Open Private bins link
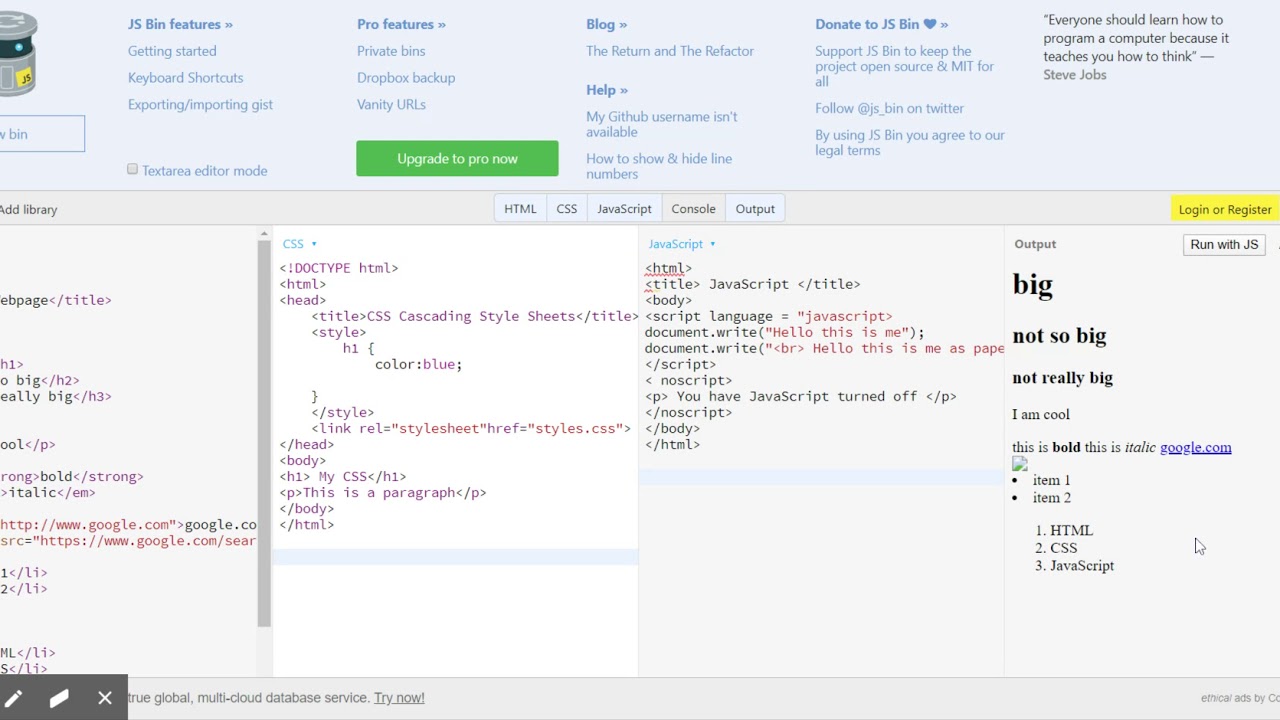 tap(391, 51)
